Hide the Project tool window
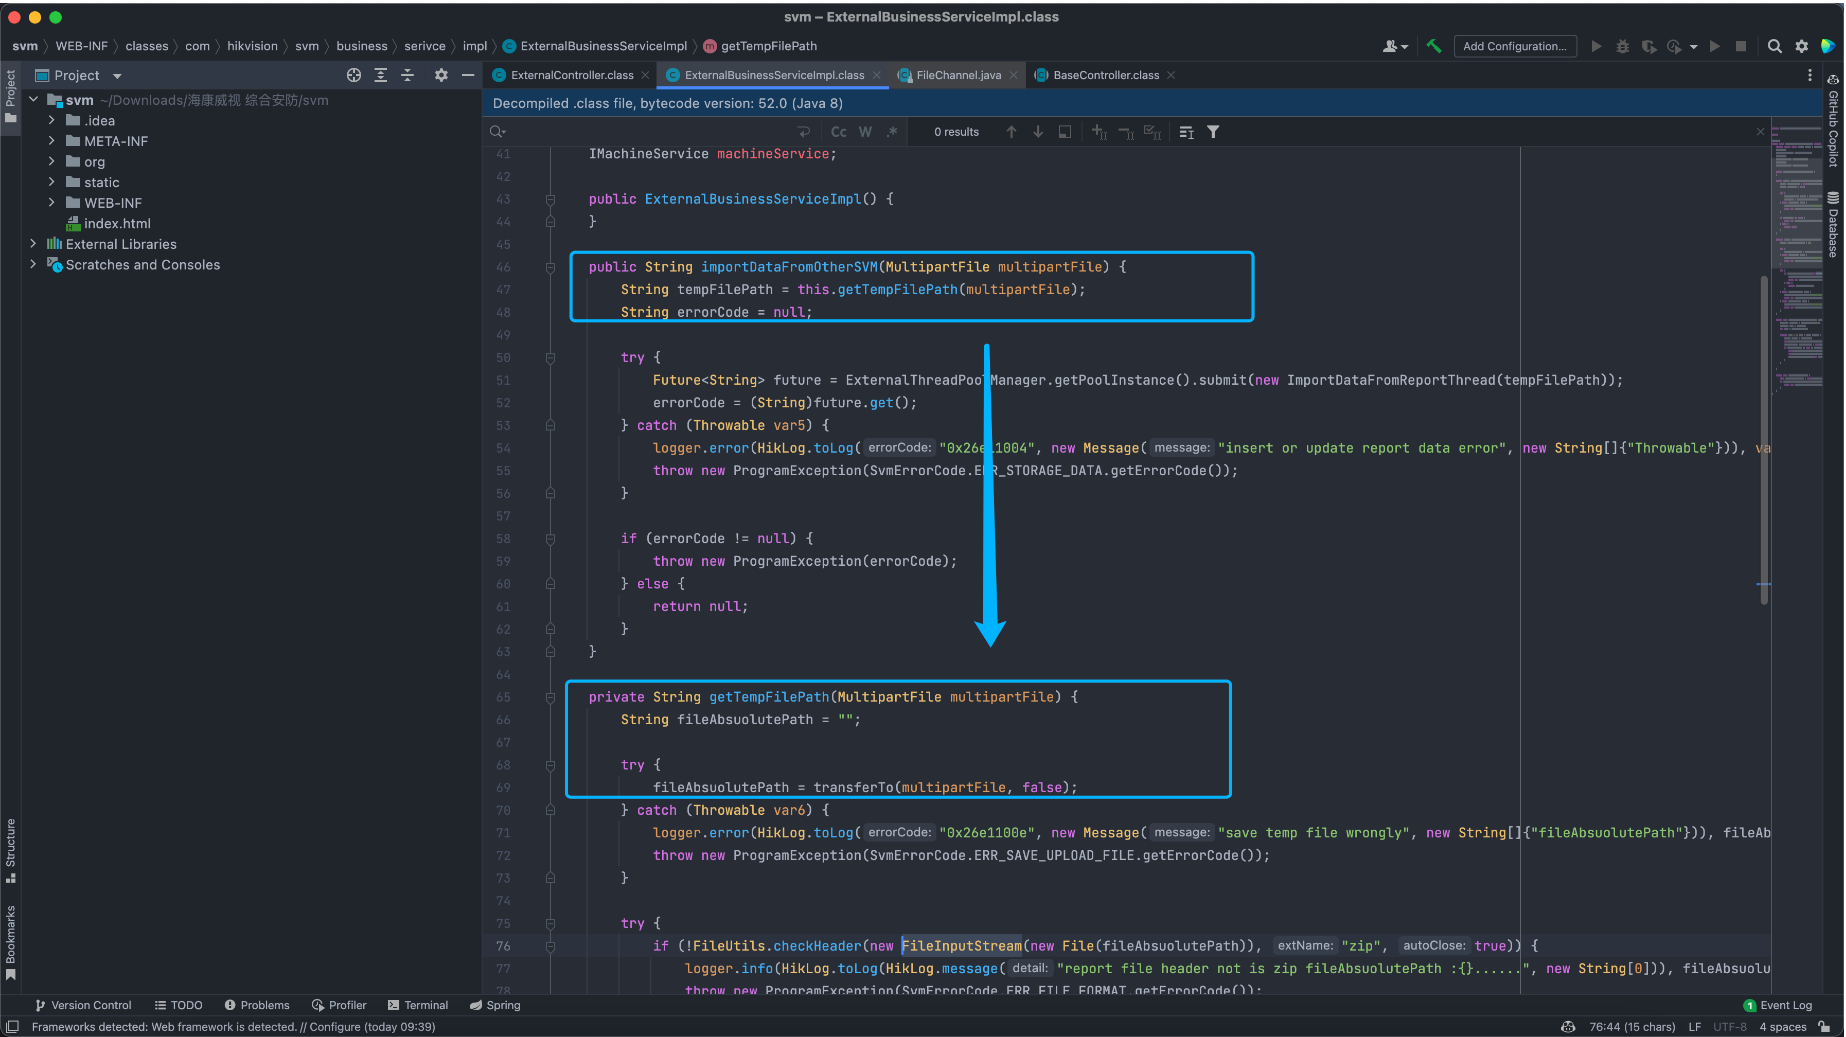This screenshot has height=1037, width=1846. coord(467,75)
